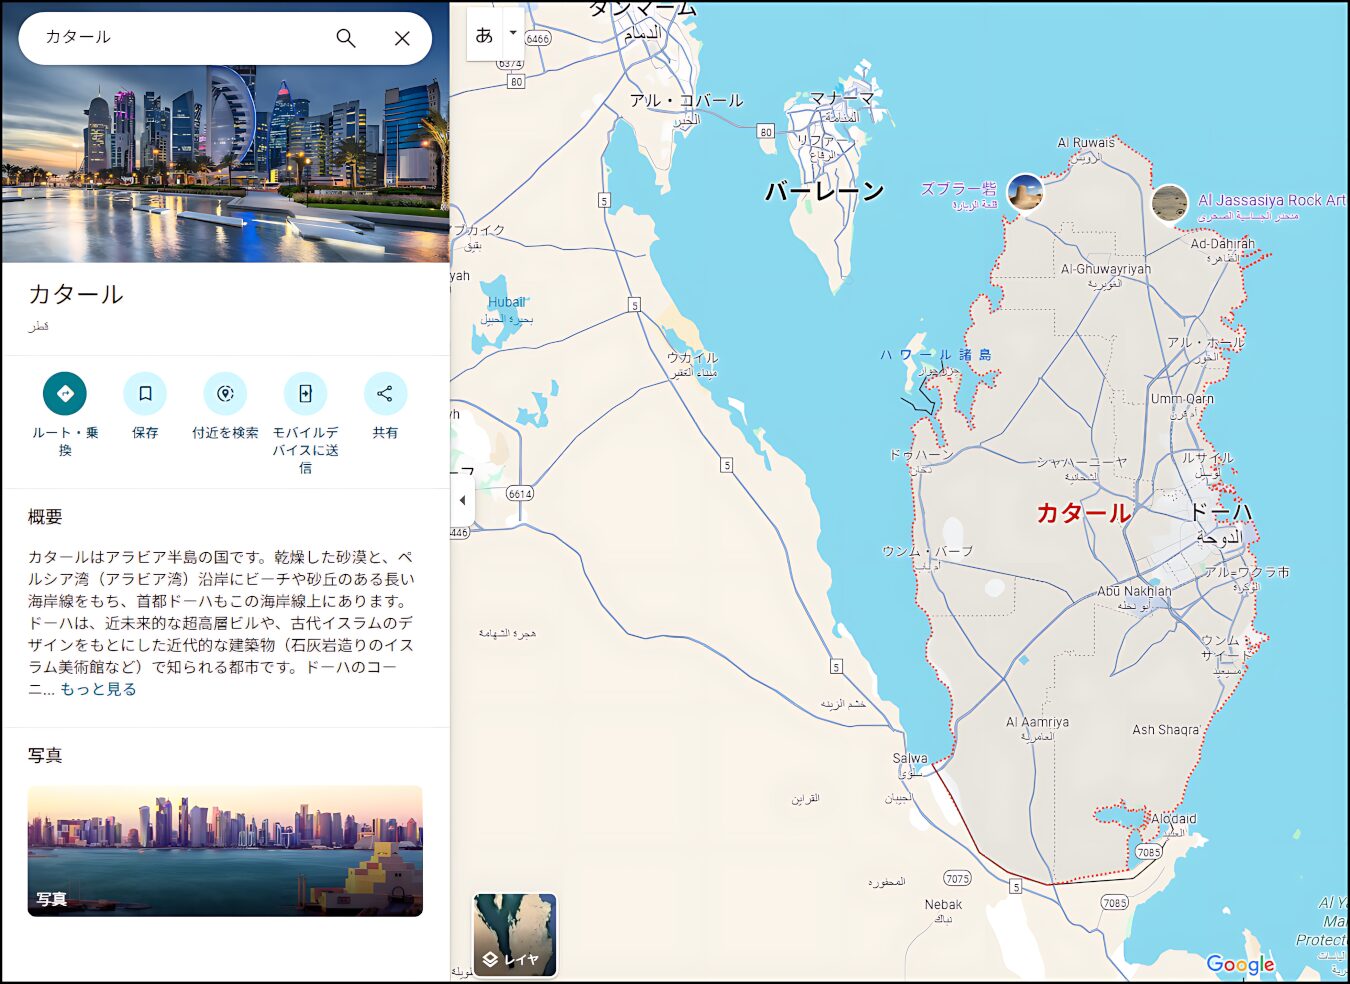Viewport: 1350px width, 984px height.
Task: Open directions with the ルート・乗換 icon
Action: [65, 393]
